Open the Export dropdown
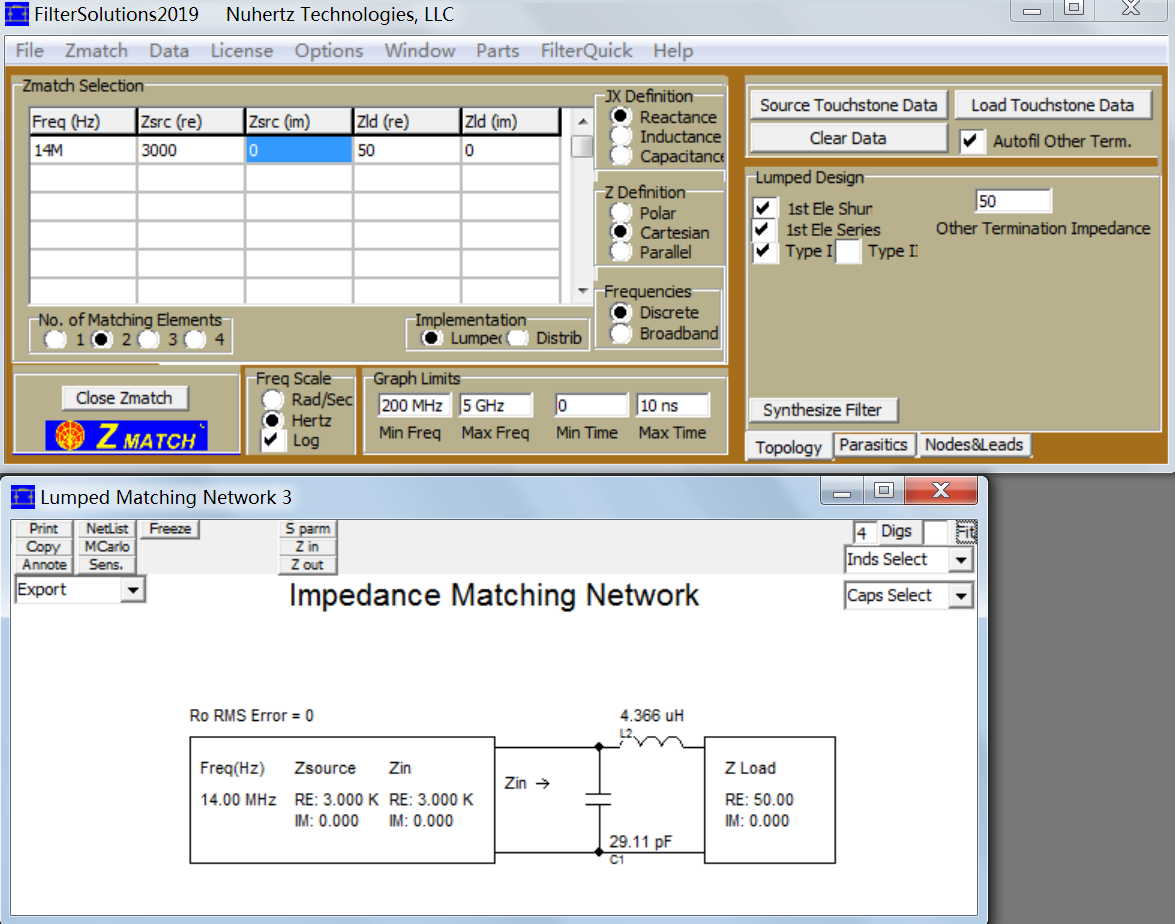 click(x=132, y=591)
